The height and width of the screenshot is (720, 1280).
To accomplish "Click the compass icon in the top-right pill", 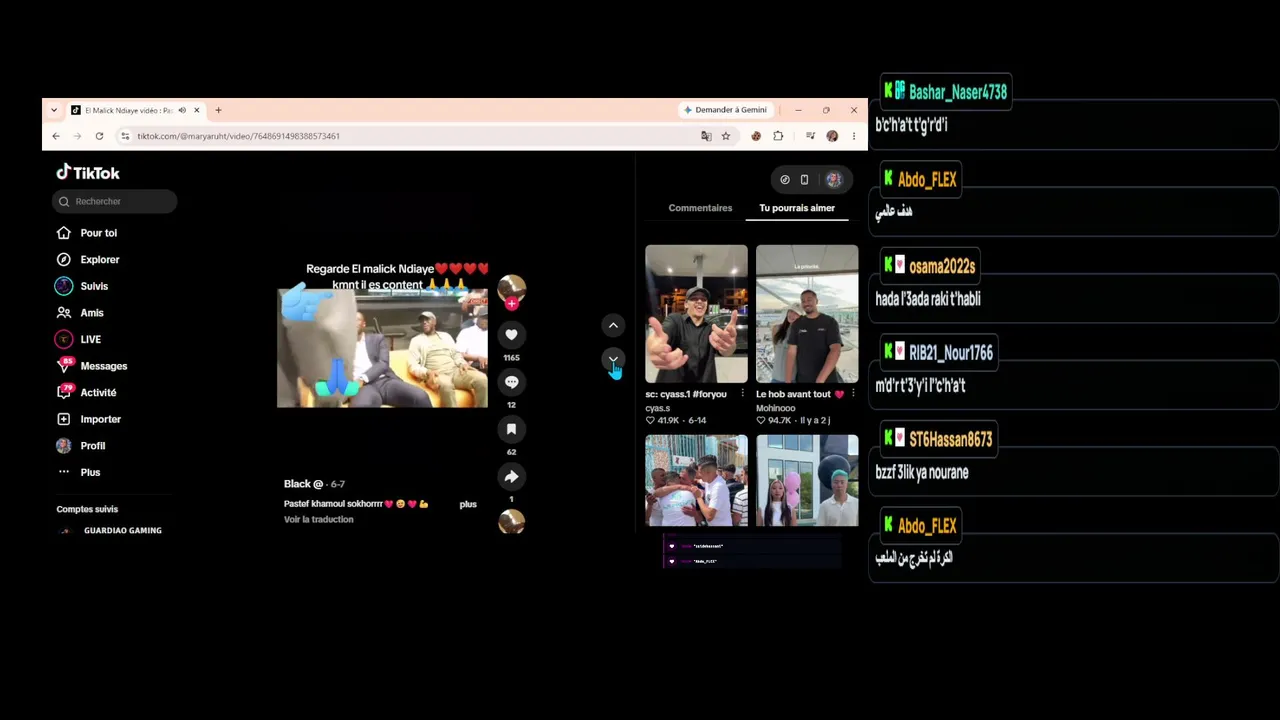I will point(785,180).
